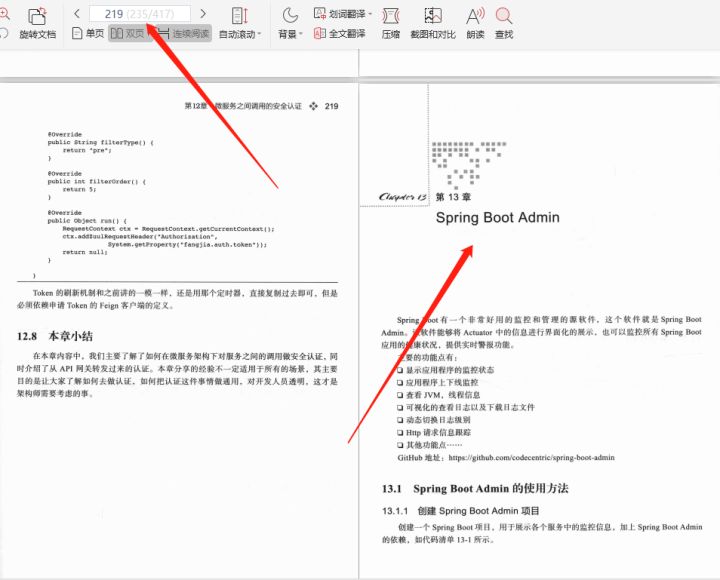720x580 pixels.
Task: Click the Compress (压缩) tool
Action: point(390,23)
